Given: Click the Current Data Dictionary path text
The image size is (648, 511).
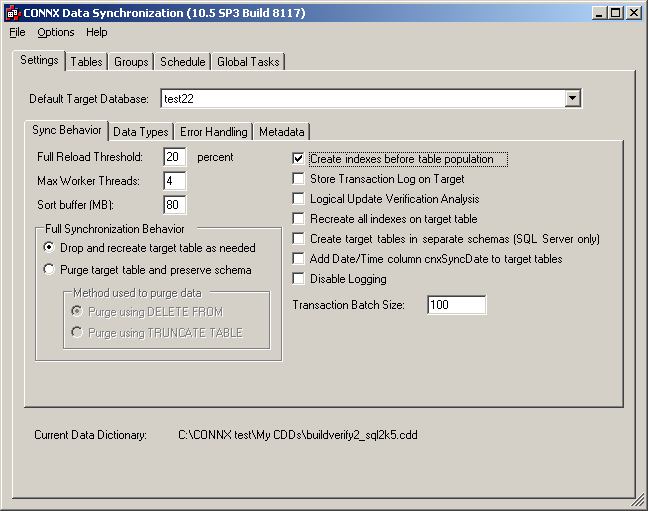Looking at the screenshot, I should tap(298, 435).
